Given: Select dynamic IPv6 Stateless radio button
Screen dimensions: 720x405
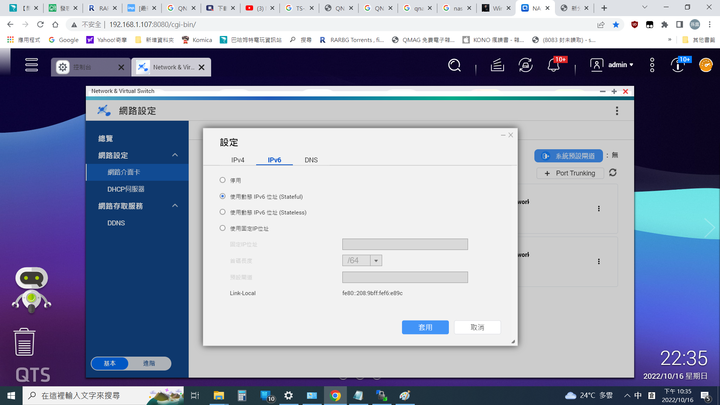Looking at the screenshot, I should click(222, 212).
